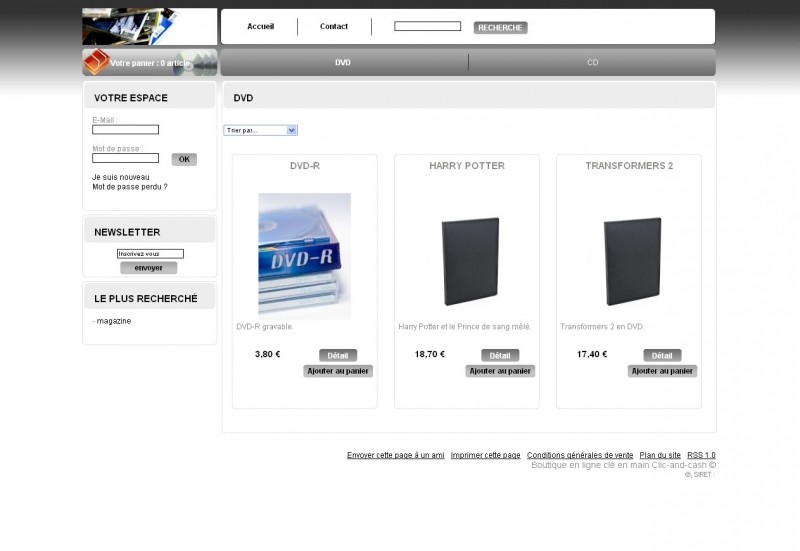This screenshot has width=800, height=551.
Task: Click the site logo banner image
Action: pyautogui.click(x=149, y=27)
